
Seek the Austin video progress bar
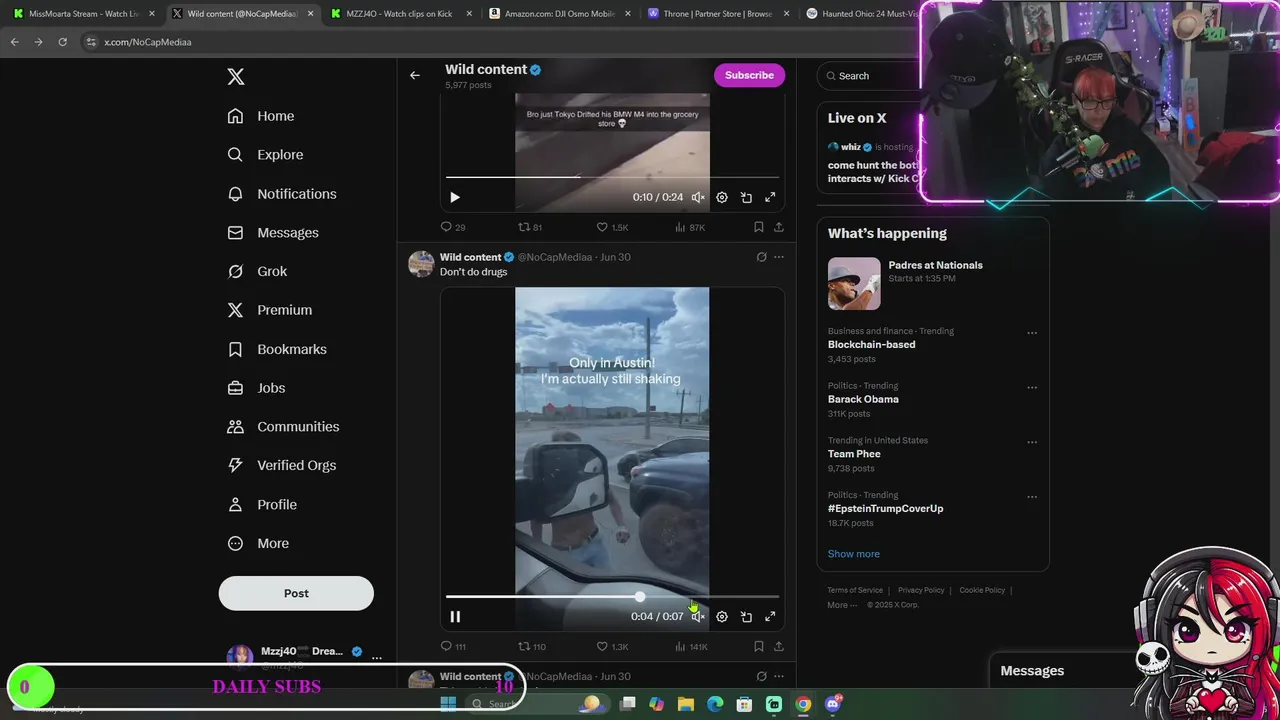point(612,597)
